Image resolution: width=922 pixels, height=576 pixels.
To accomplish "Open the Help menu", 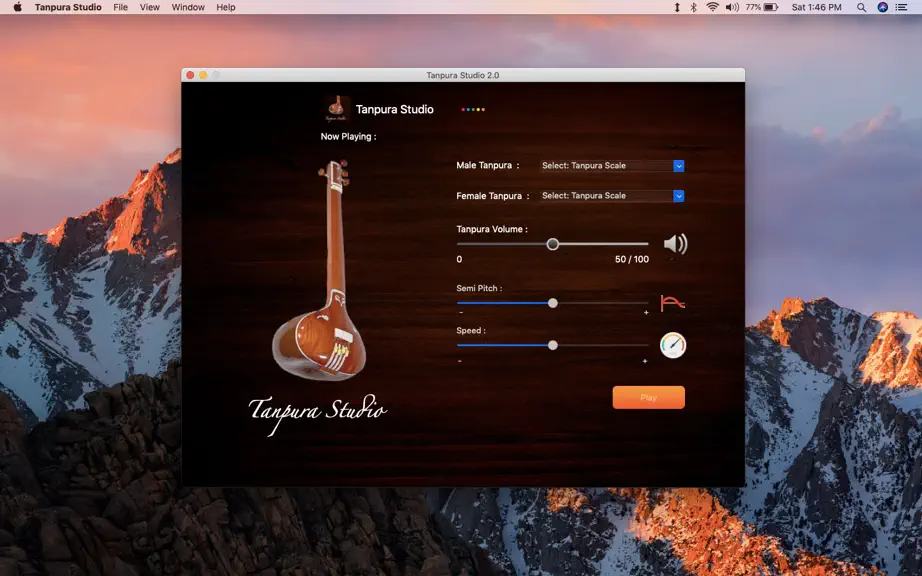I will tap(226, 7).
